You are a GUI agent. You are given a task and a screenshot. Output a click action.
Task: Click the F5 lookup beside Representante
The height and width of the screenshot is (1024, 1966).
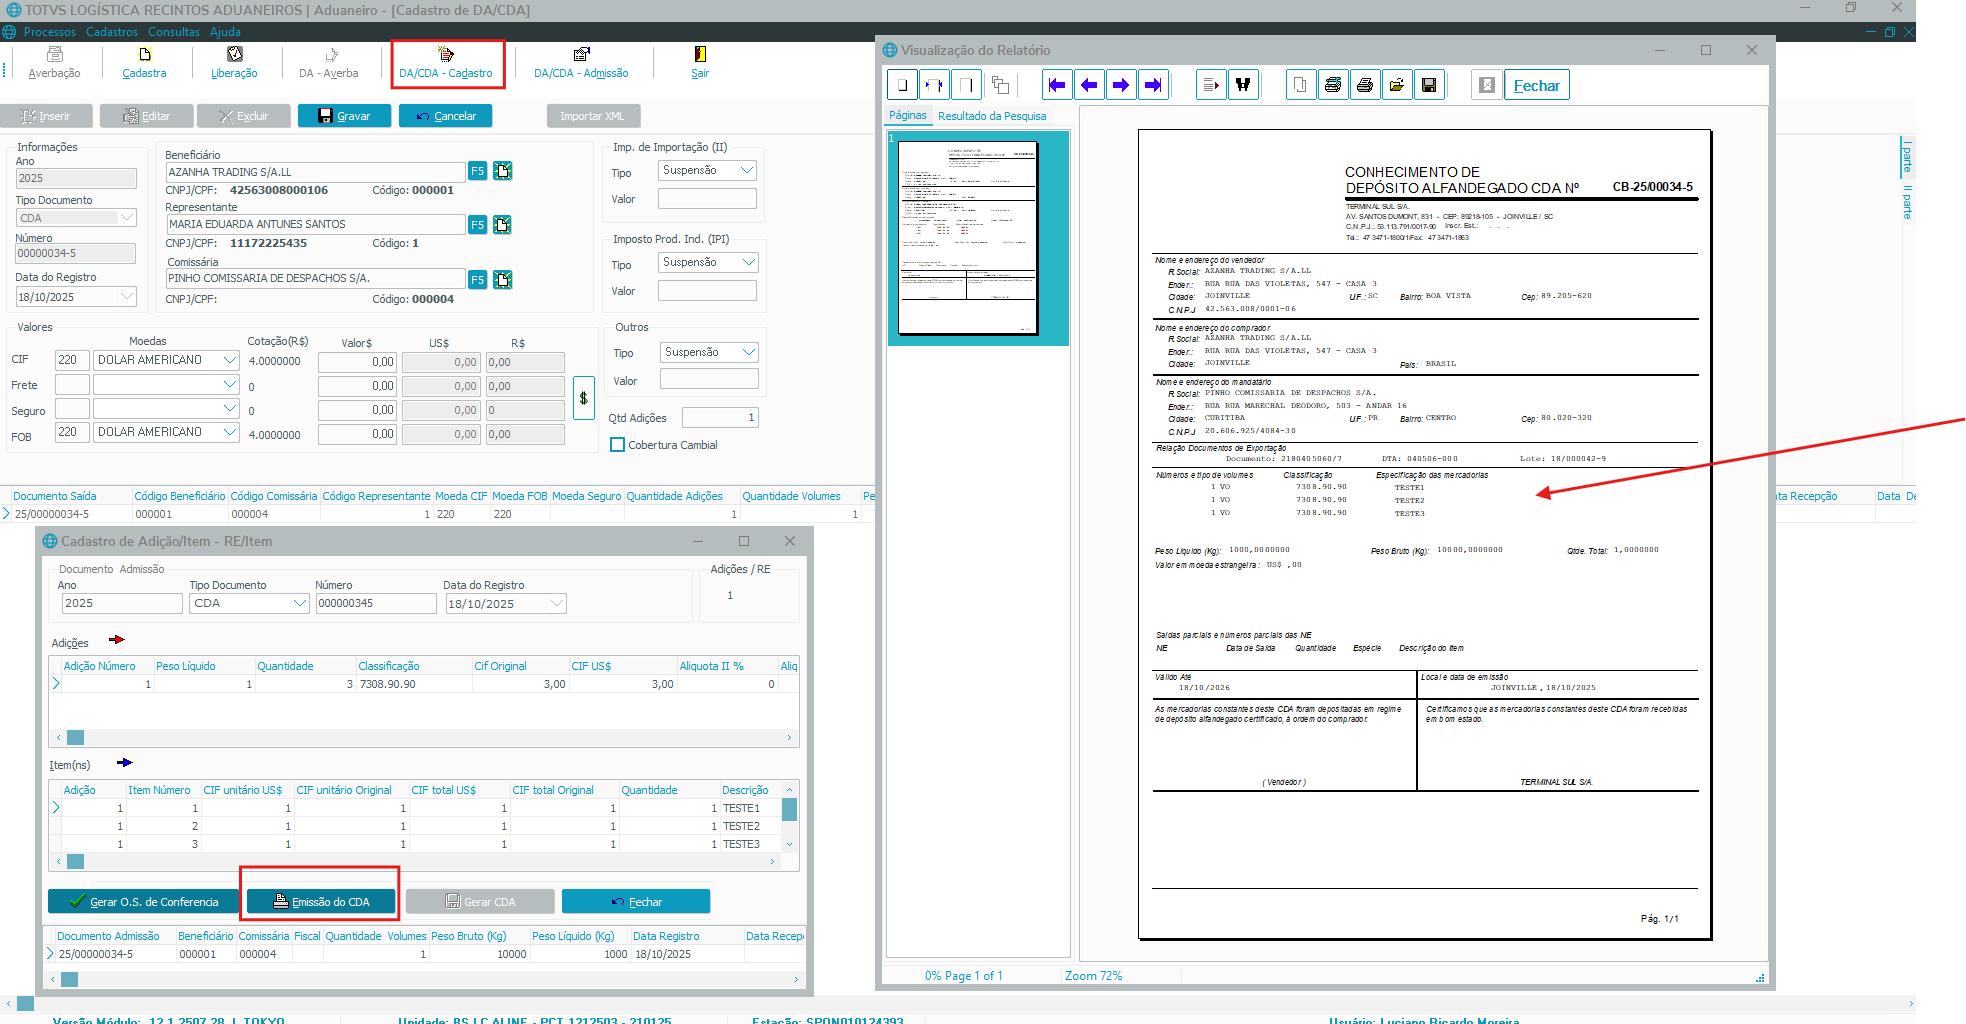pos(477,225)
